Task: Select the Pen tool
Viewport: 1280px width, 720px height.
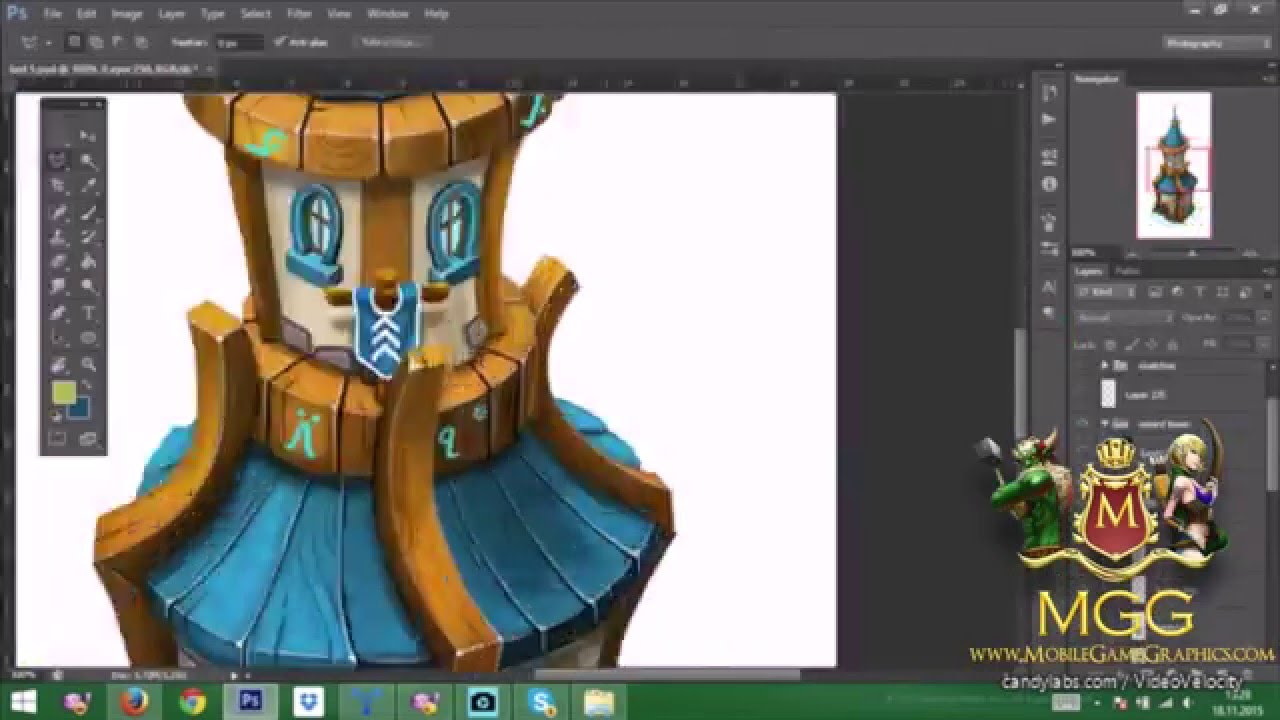Action: tap(58, 314)
